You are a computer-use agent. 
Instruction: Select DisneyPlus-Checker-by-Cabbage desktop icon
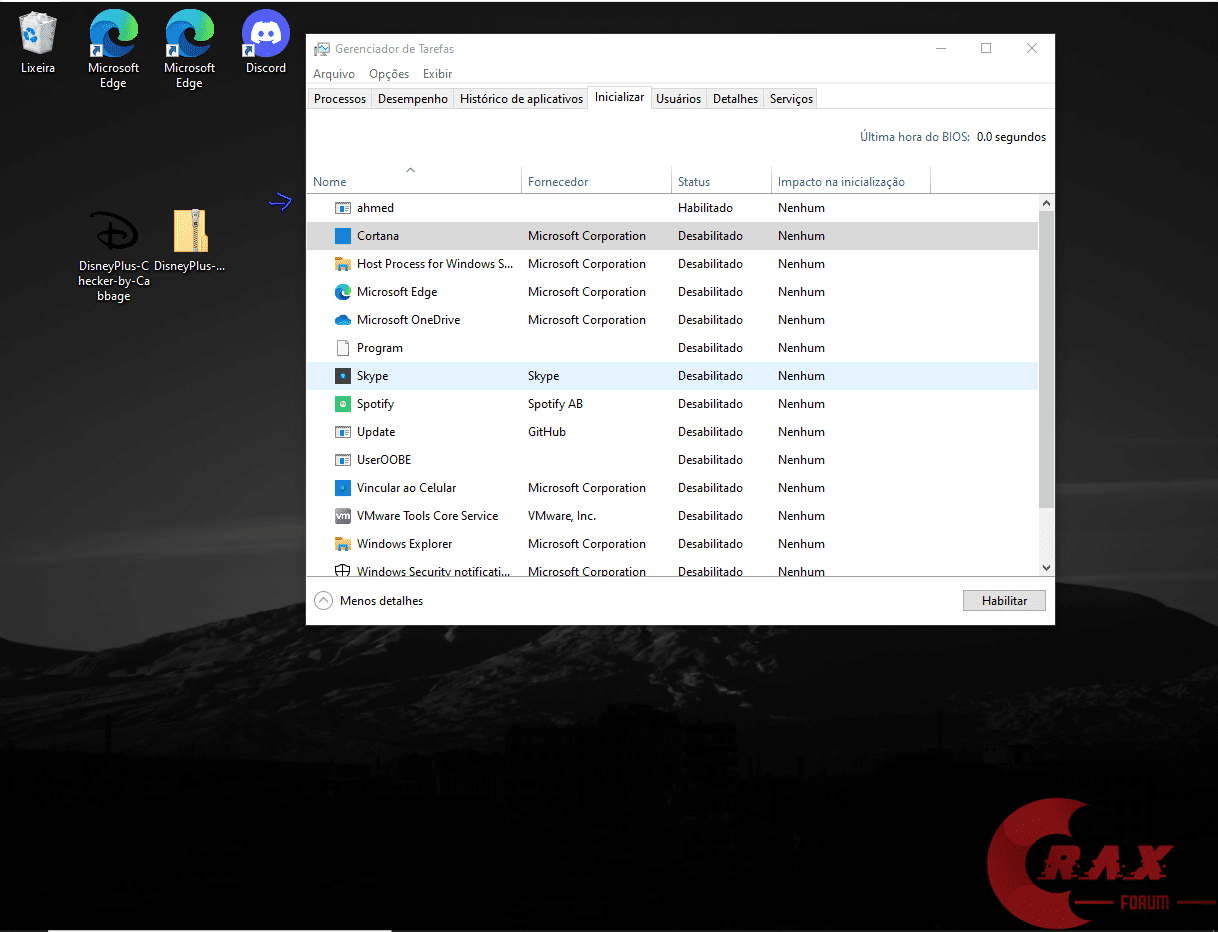tap(114, 240)
